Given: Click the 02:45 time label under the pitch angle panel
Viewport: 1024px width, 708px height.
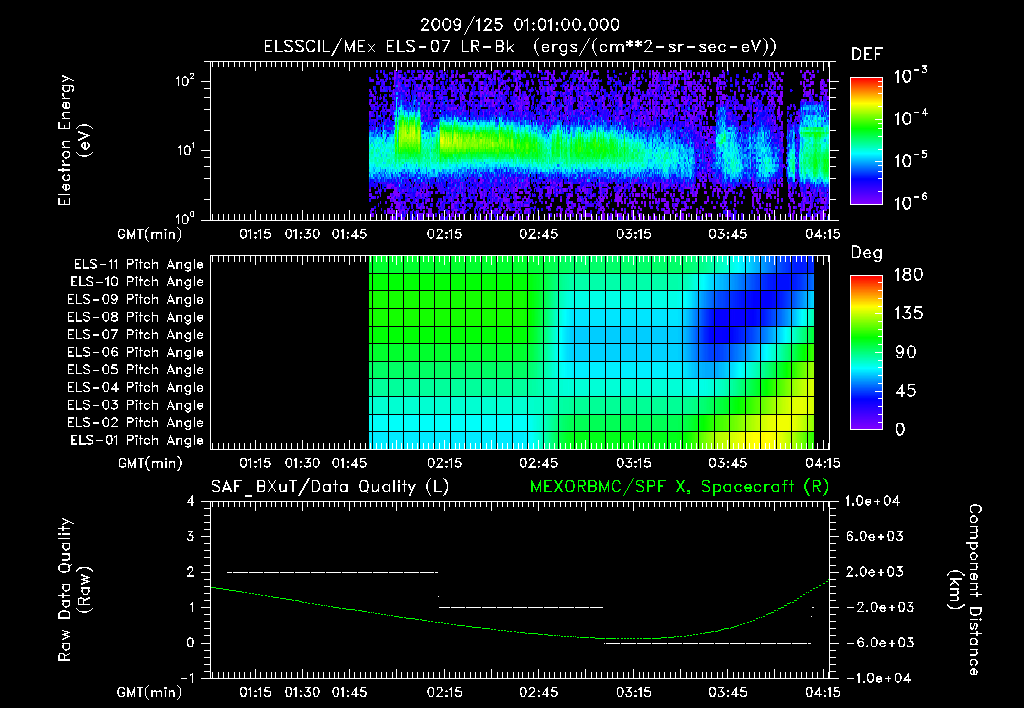Looking at the screenshot, I should coord(539,463).
